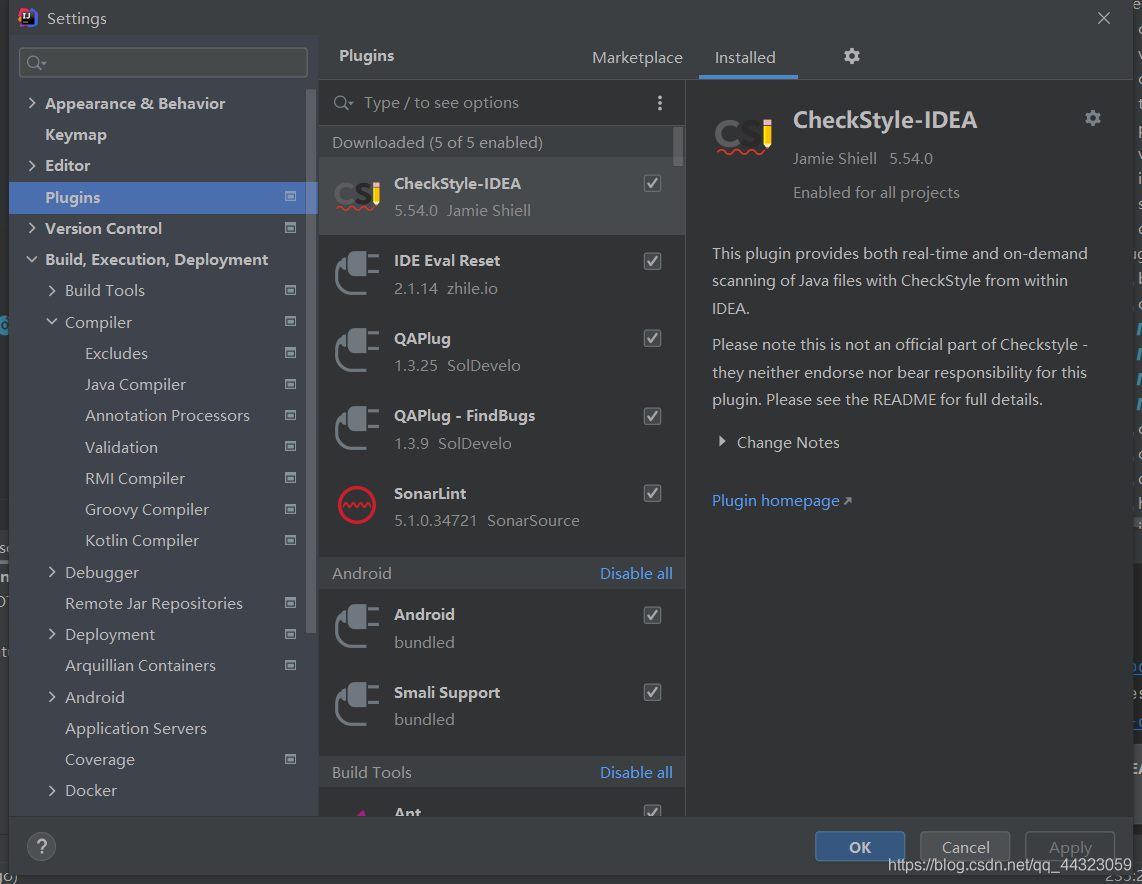Toggle the QAPlug 1.3.25 checkbox

coord(653,338)
